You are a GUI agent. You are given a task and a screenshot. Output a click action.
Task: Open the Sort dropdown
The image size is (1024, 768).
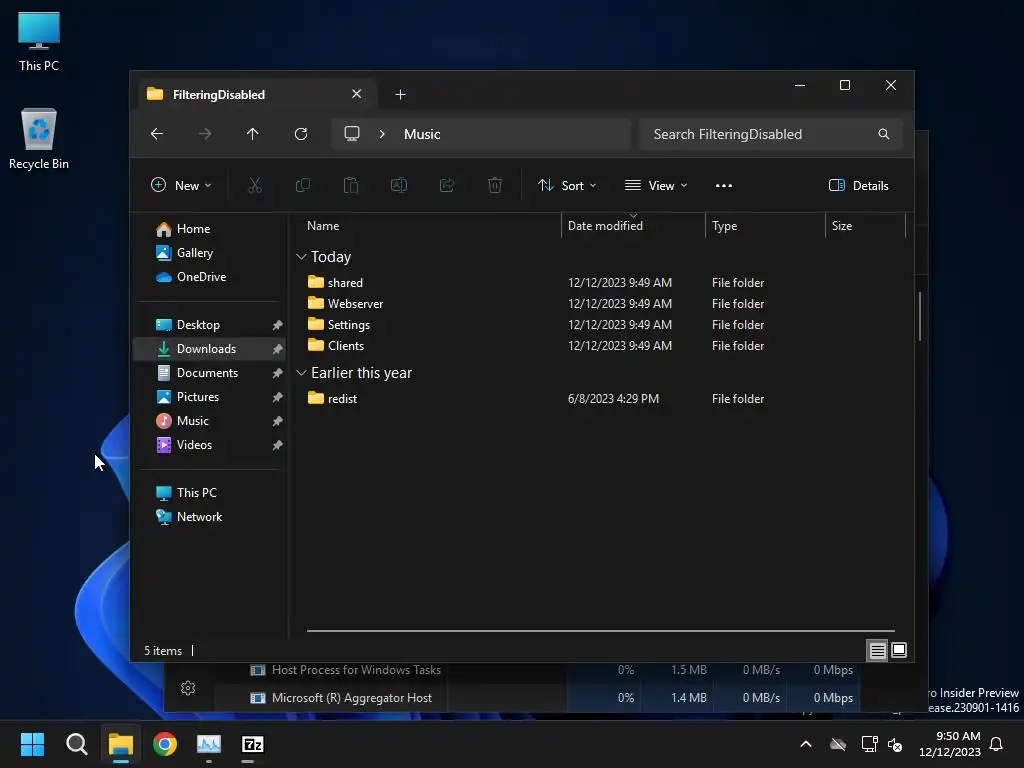[566, 185]
